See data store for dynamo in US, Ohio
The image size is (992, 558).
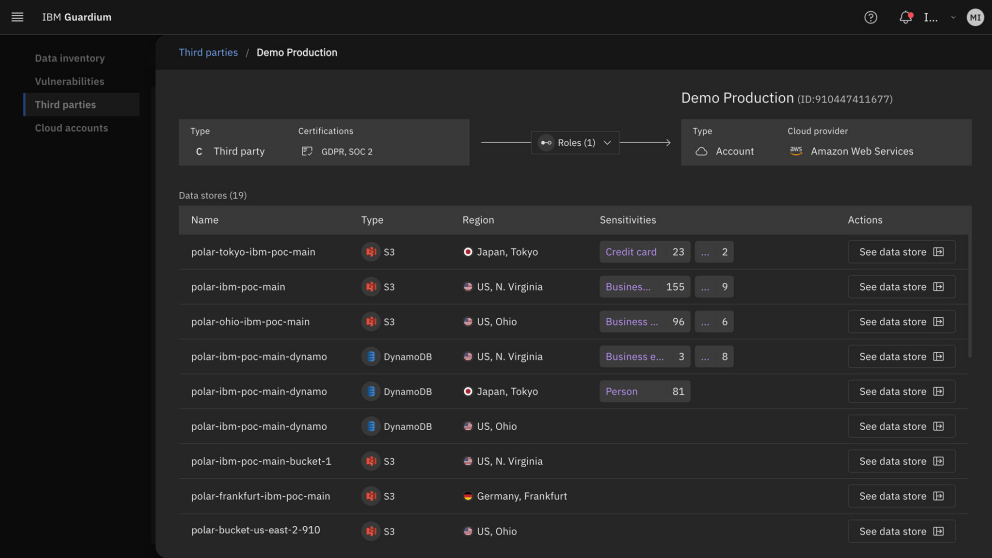(902, 426)
